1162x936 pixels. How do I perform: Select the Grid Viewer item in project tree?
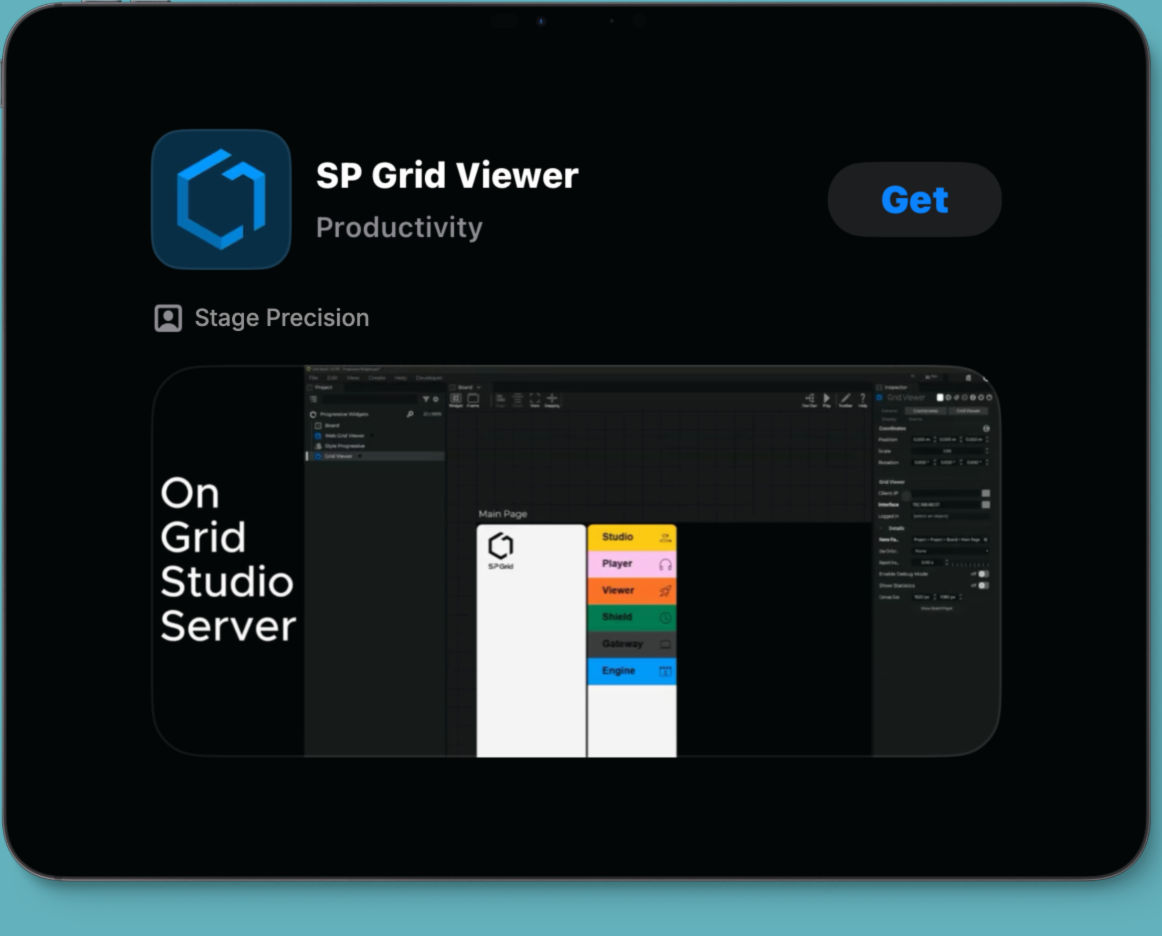click(338, 456)
